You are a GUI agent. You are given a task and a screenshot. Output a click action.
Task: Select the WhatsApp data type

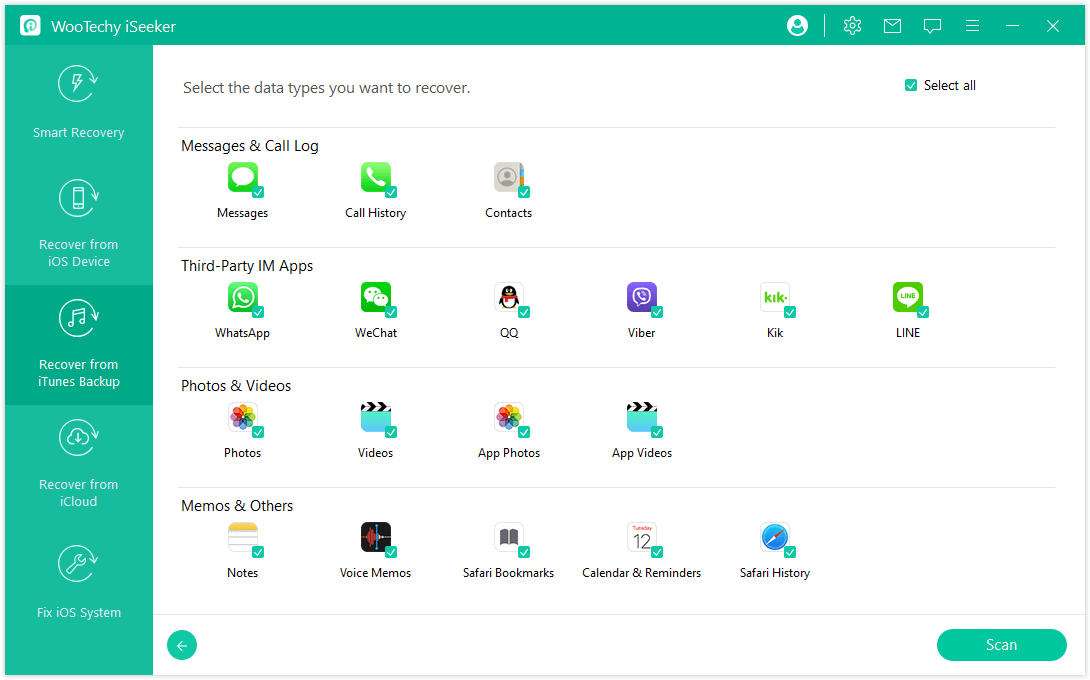tap(242, 298)
